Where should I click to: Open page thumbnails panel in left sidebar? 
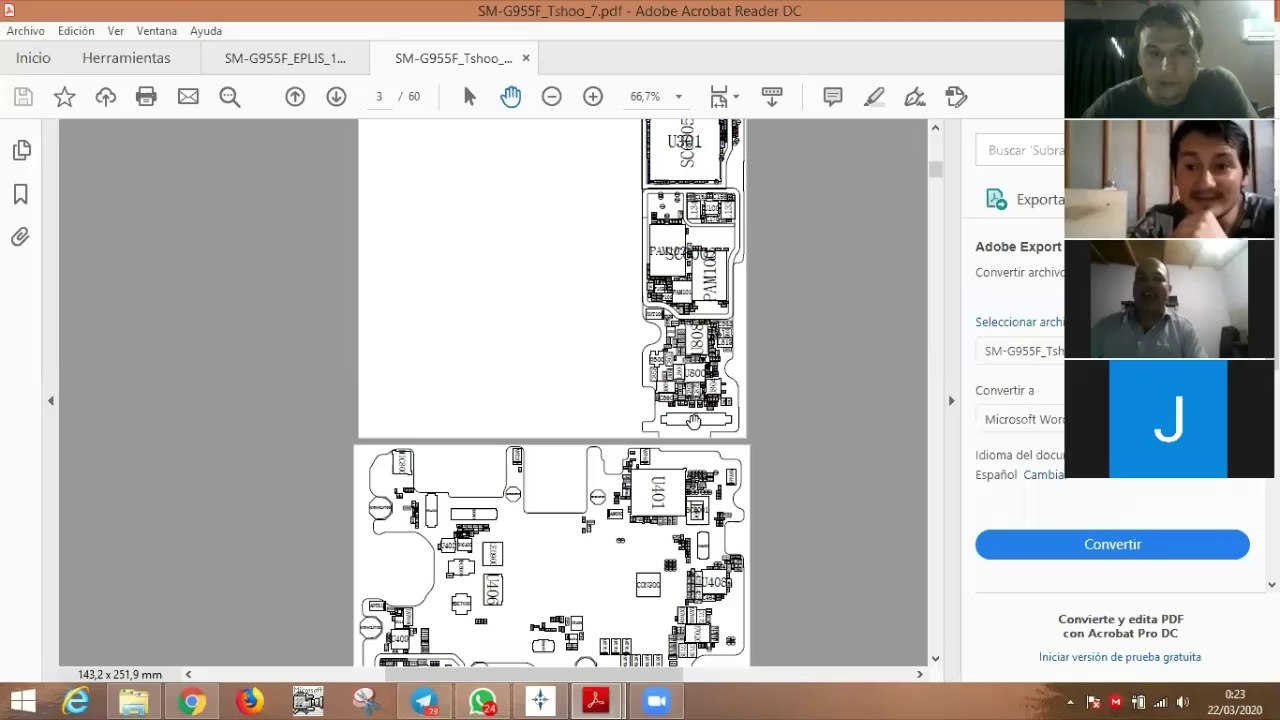tap(21, 150)
